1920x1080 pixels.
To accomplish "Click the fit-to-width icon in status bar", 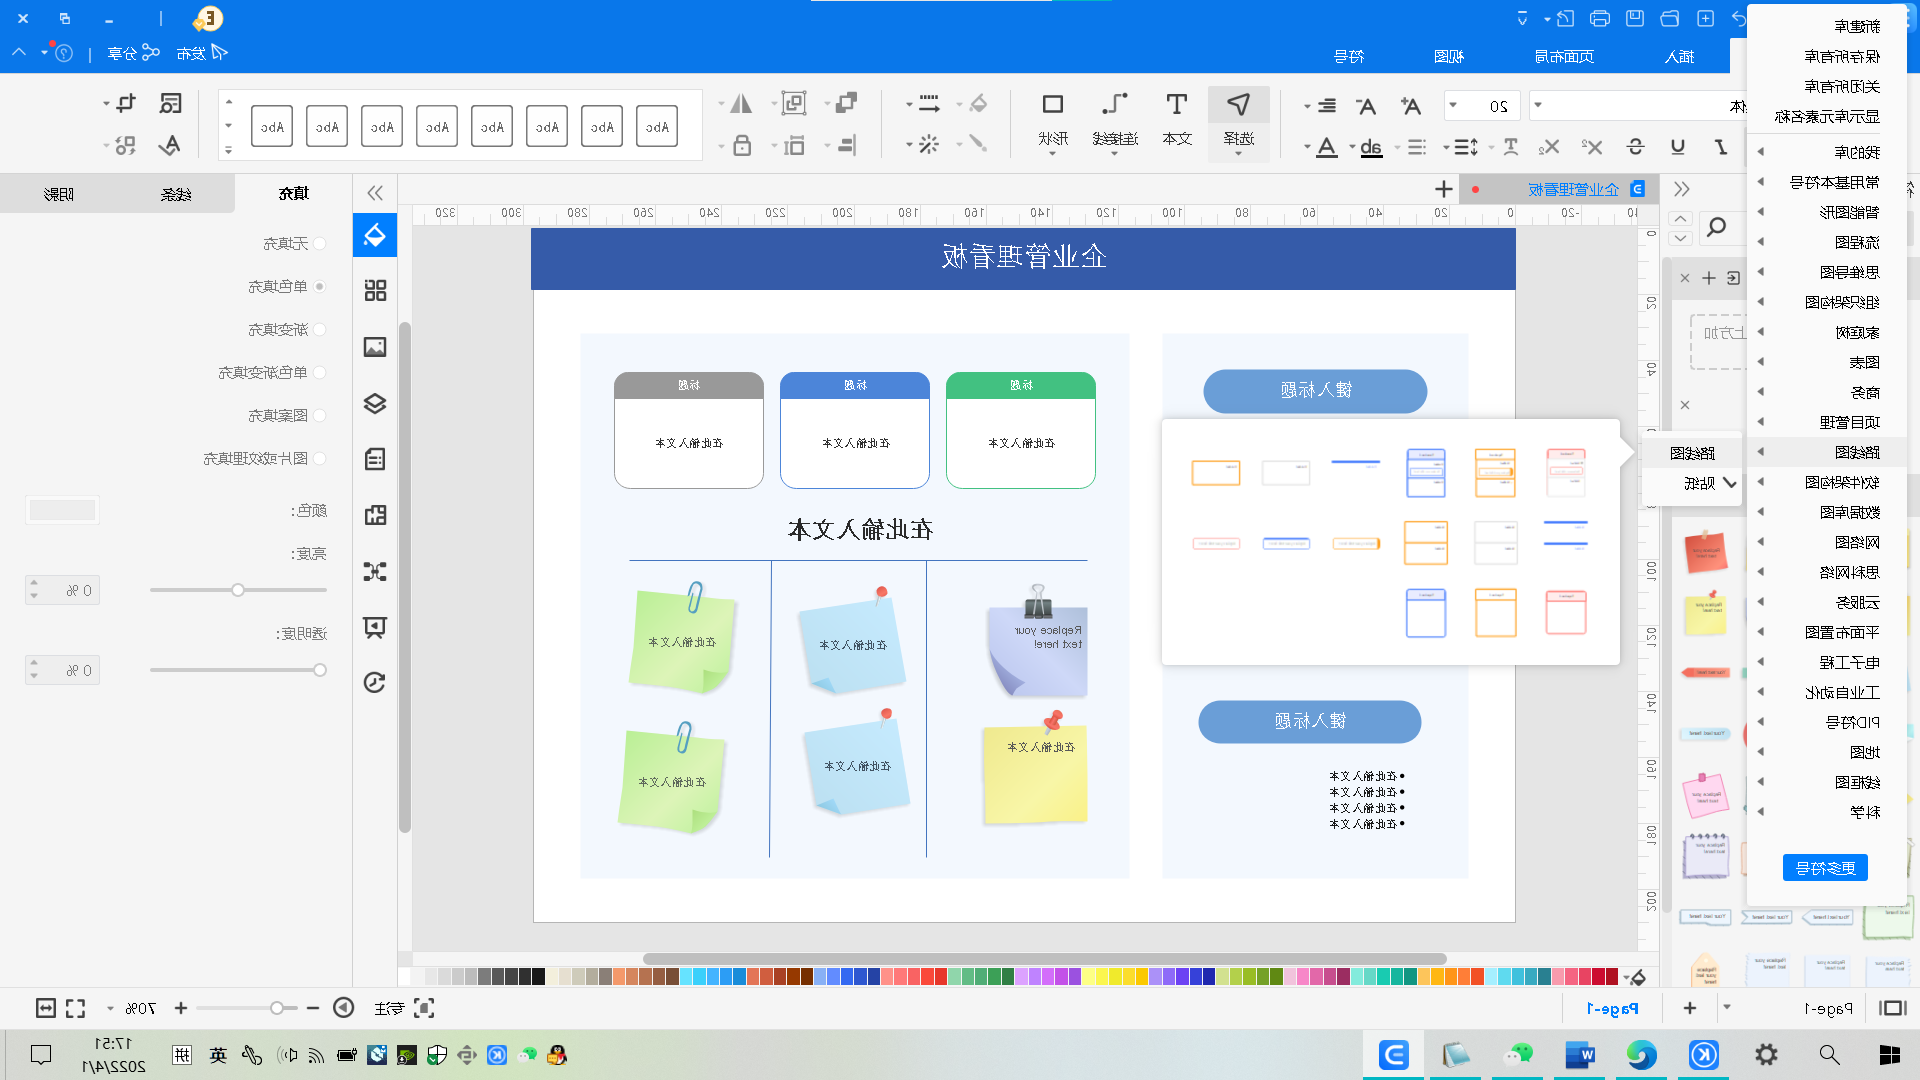I will (45, 1008).
